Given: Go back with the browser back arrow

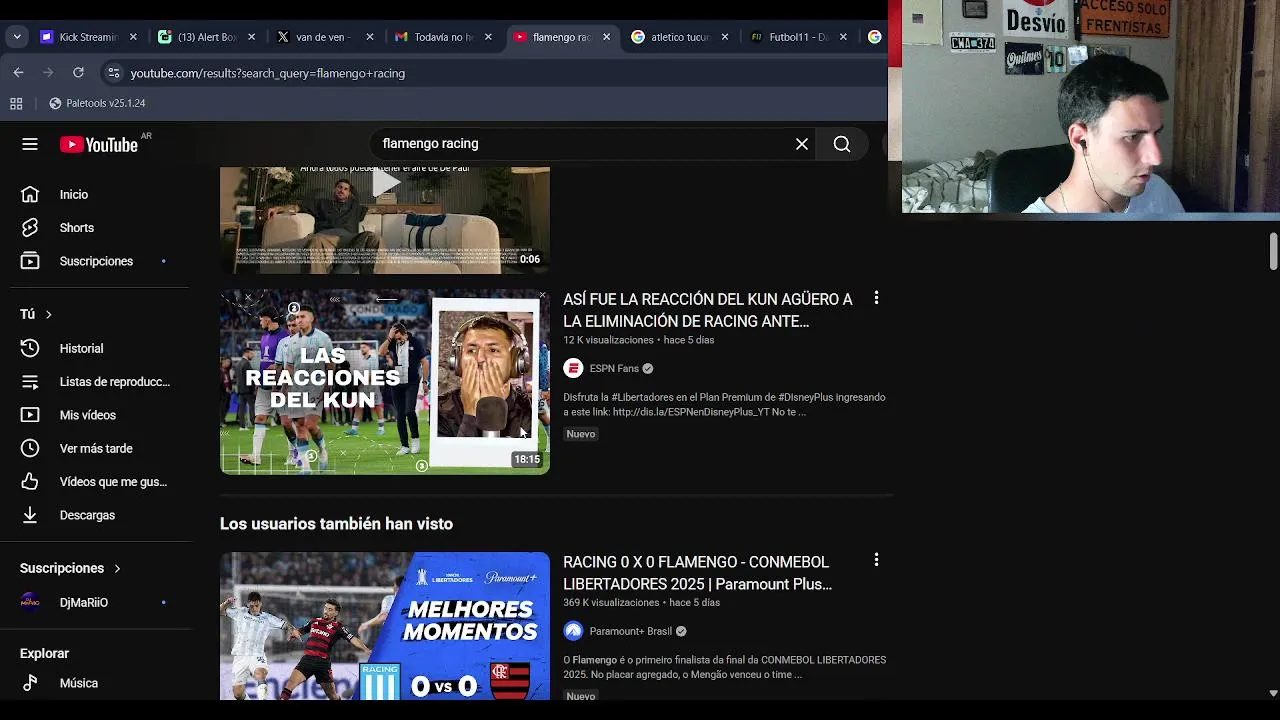Looking at the screenshot, I should (18, 73).
